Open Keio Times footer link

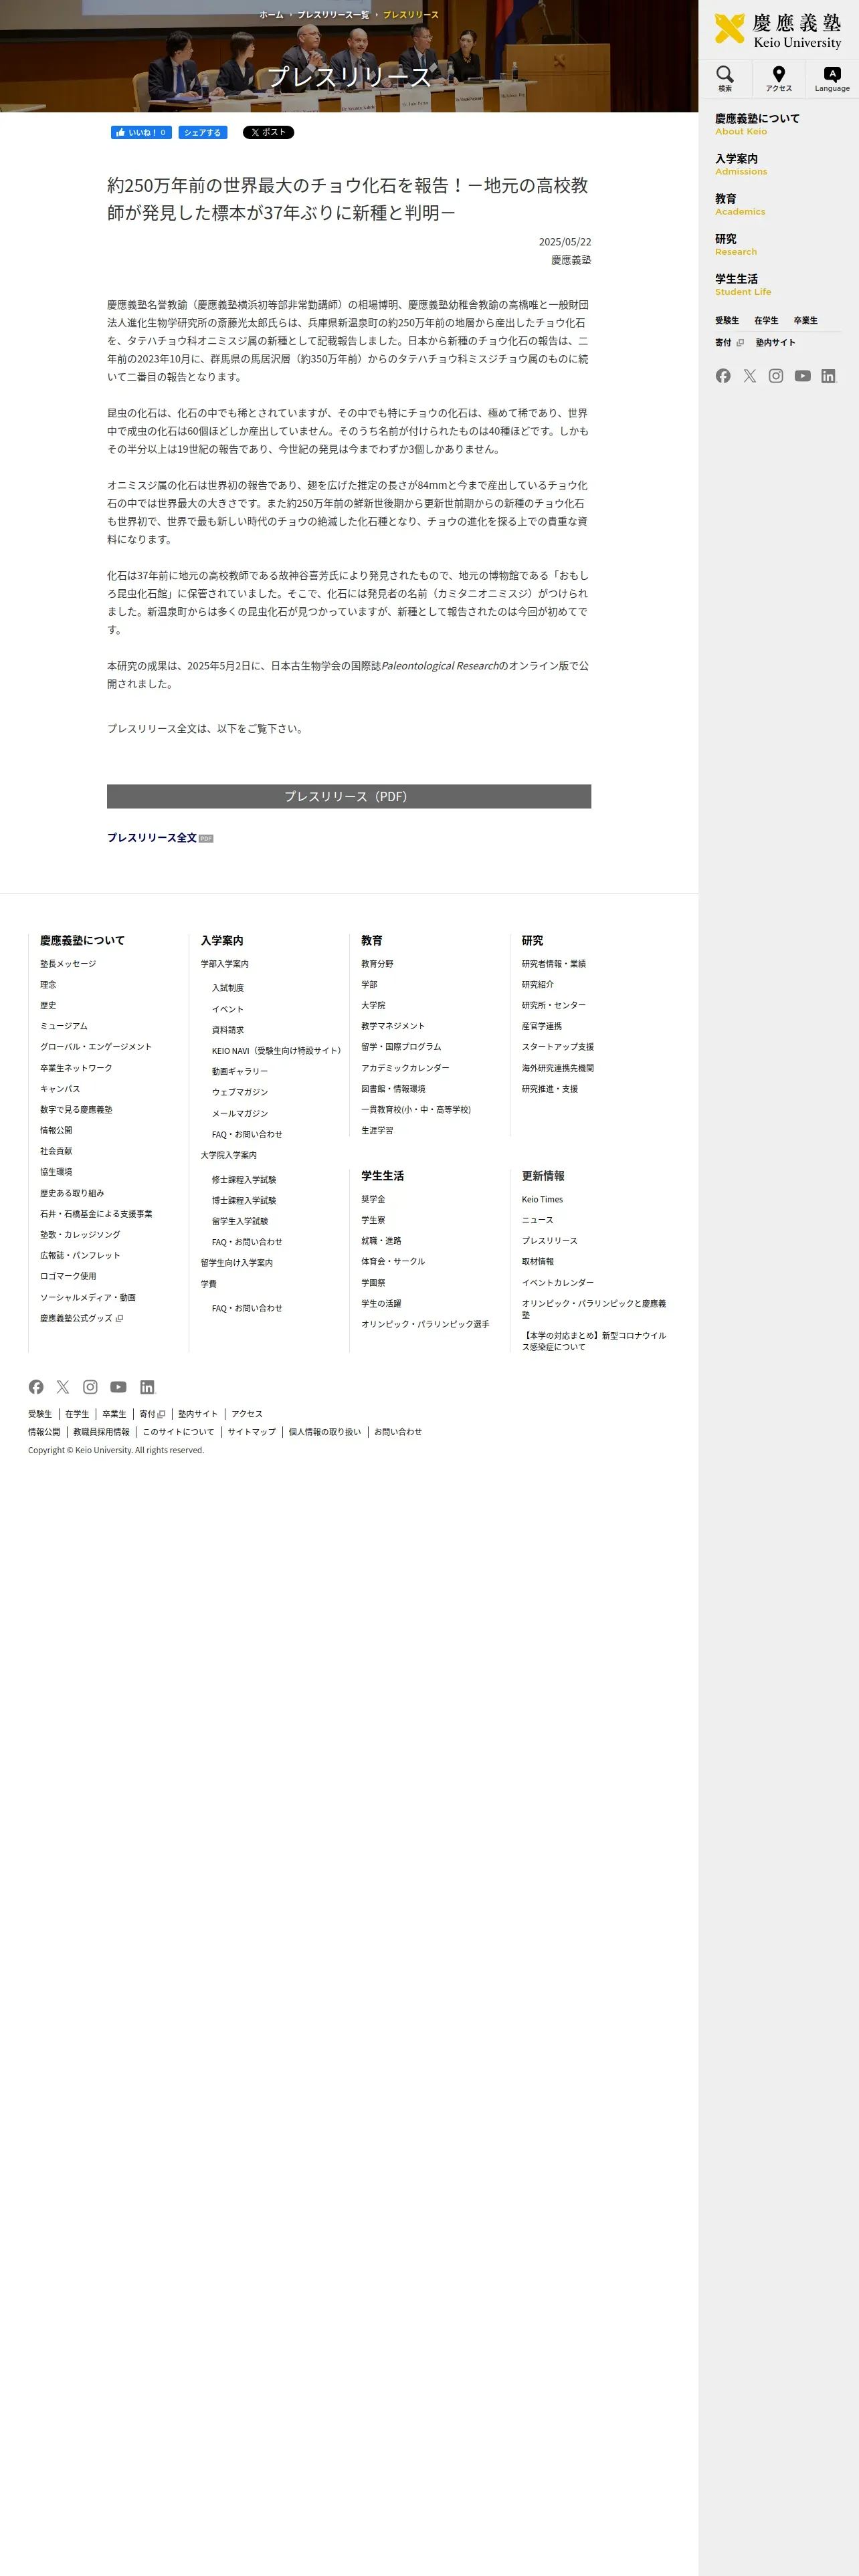click(x=542, y=1200)
